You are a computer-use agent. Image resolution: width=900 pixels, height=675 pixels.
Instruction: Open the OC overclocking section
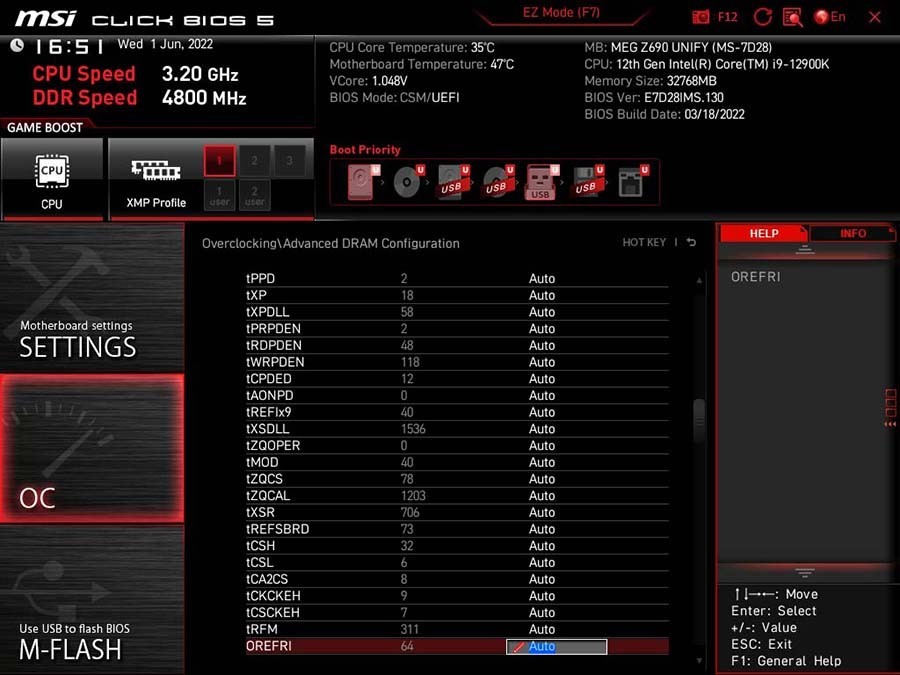(x=92, y=449)
